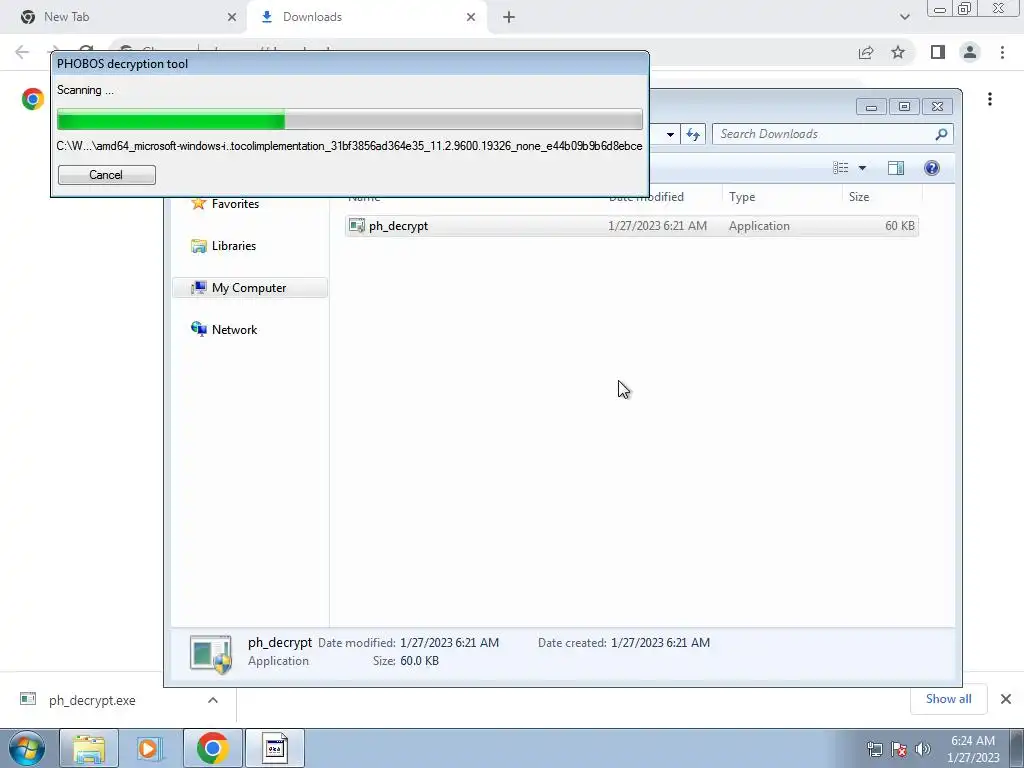This screenshot has width=1024, height=768.
Task: Refresh the Explorer address bar location
Action: 693,134
